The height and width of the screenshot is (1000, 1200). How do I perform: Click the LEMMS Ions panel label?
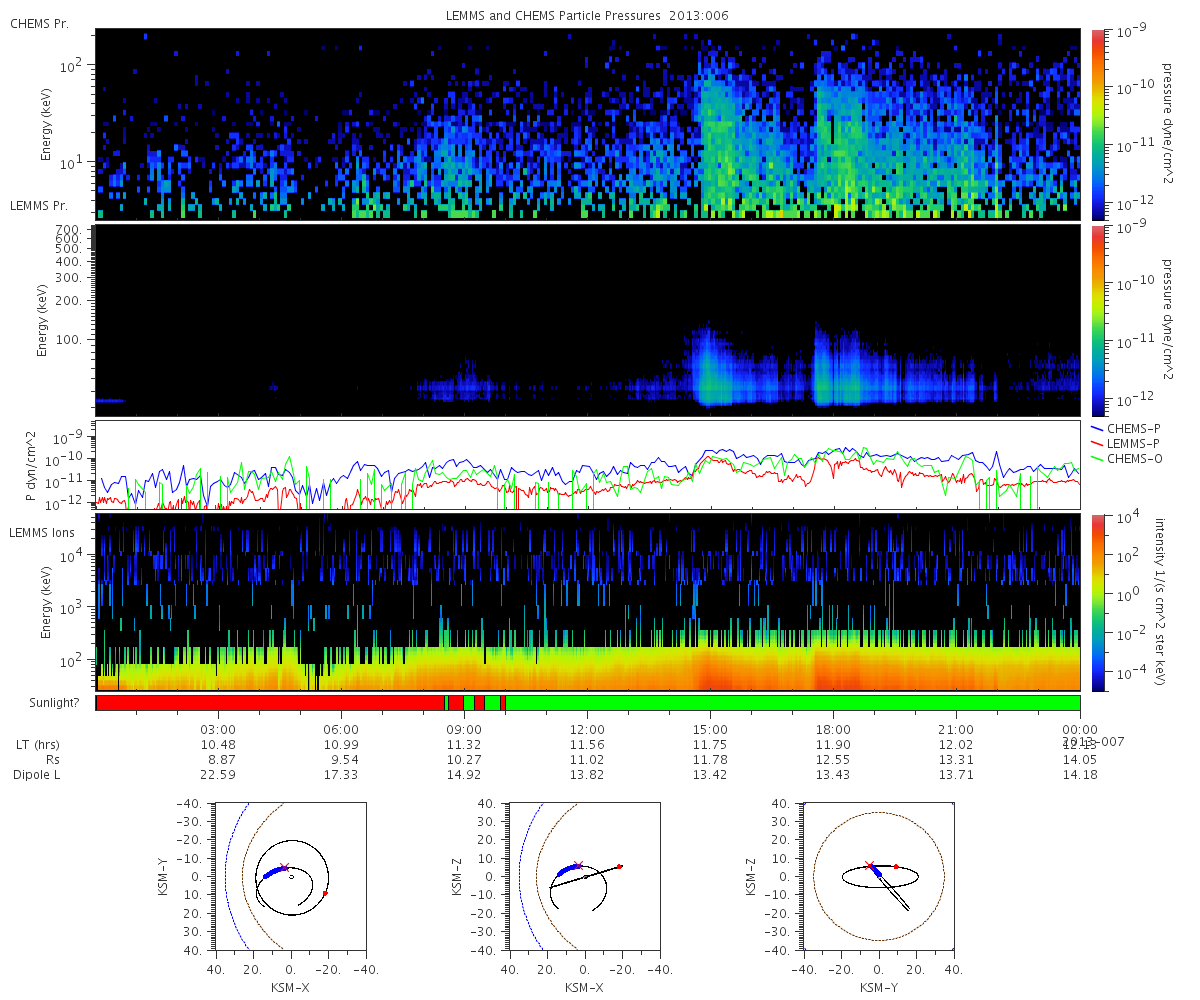tap(41, 532)
